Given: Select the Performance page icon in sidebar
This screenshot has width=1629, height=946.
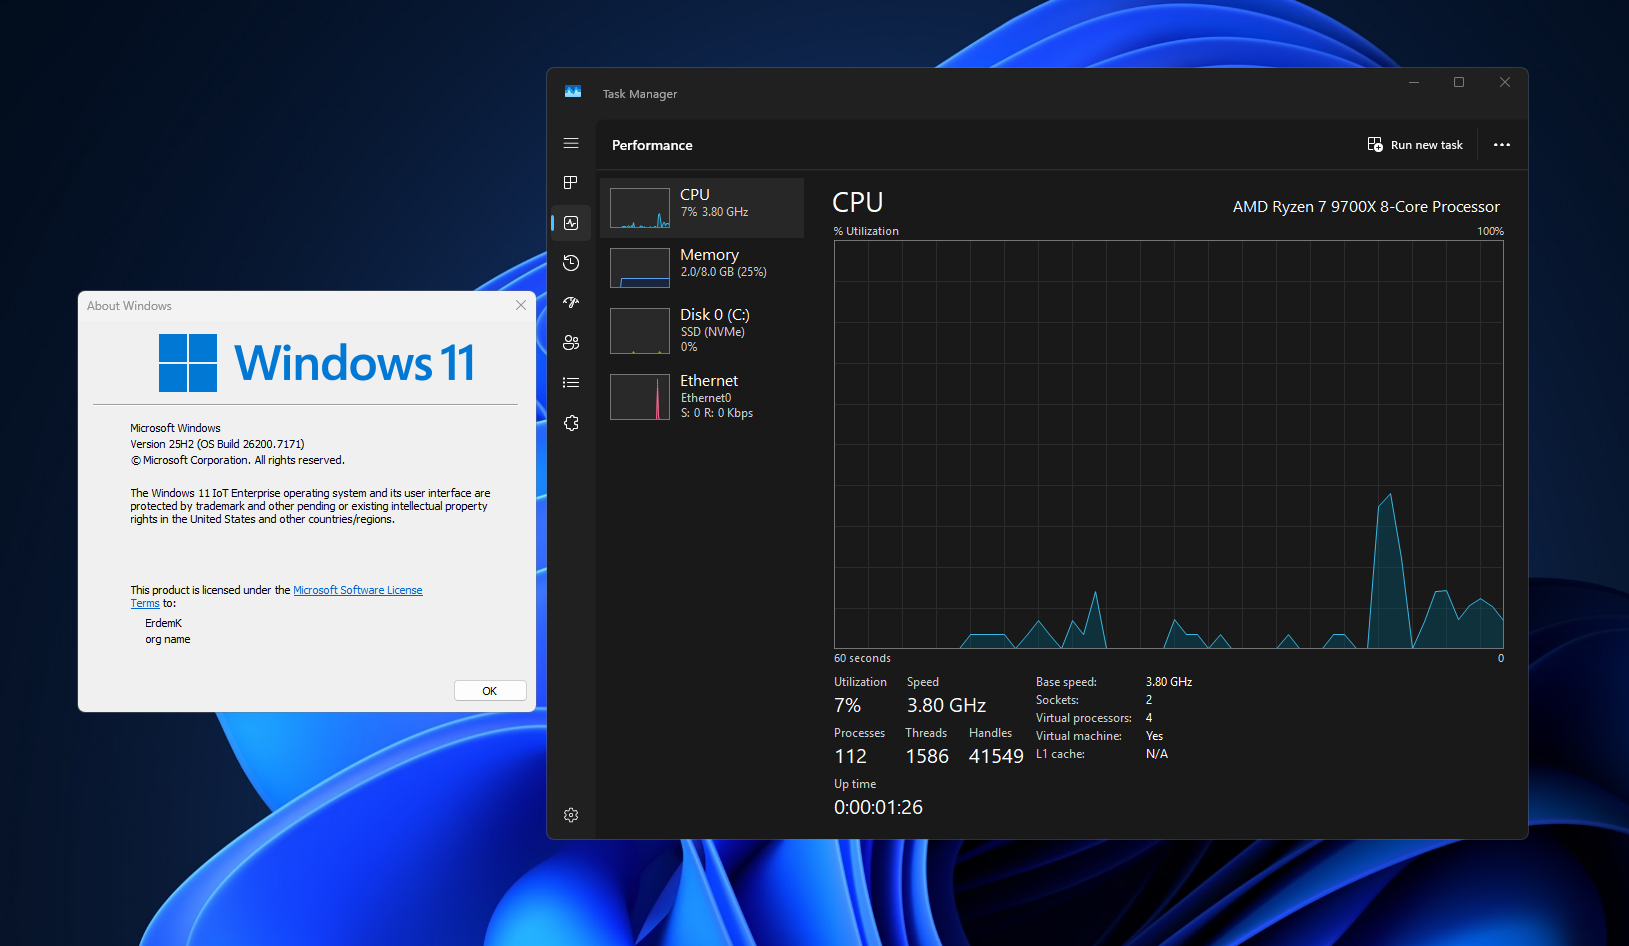Looking at the screenshot, I should pos(571,223).
